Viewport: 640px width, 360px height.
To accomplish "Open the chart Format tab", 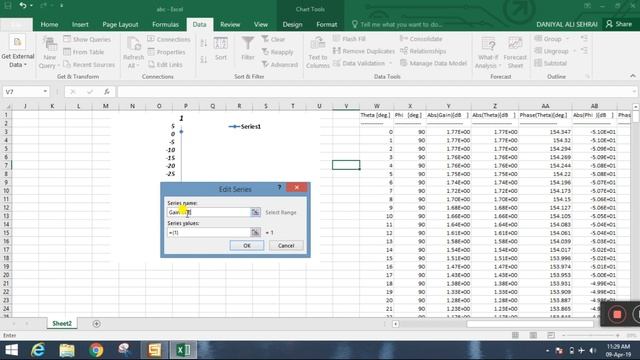I will [x=327, y=24].
